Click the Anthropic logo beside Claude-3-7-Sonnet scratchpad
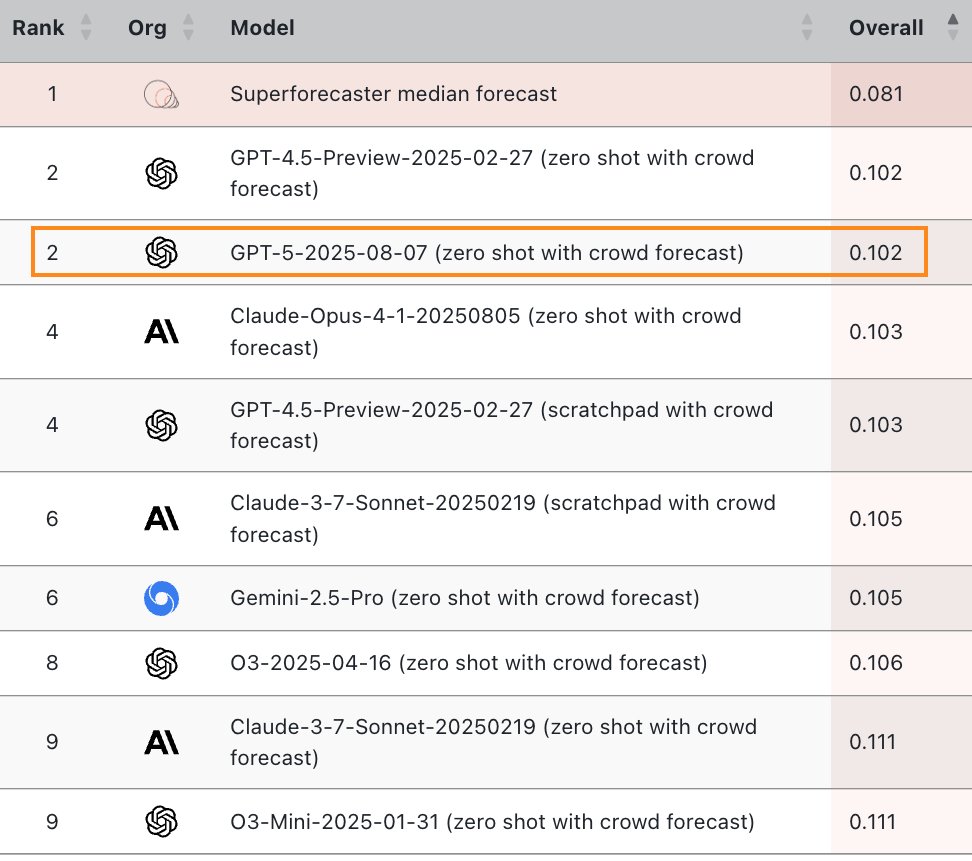The width and height of the screenshot is (972, 861). tap(161, 518)
